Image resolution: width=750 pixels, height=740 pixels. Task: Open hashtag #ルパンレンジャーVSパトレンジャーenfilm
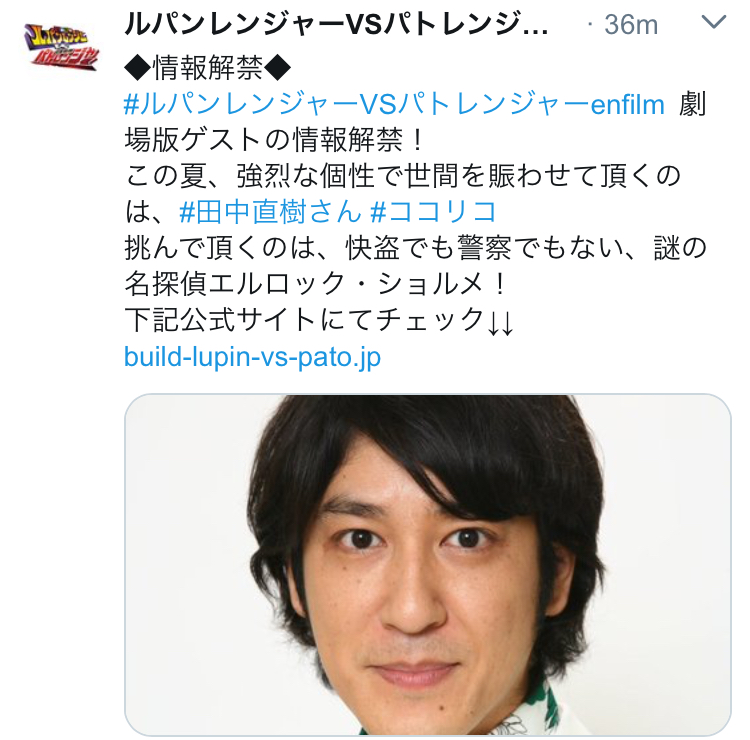click(394, 105)
